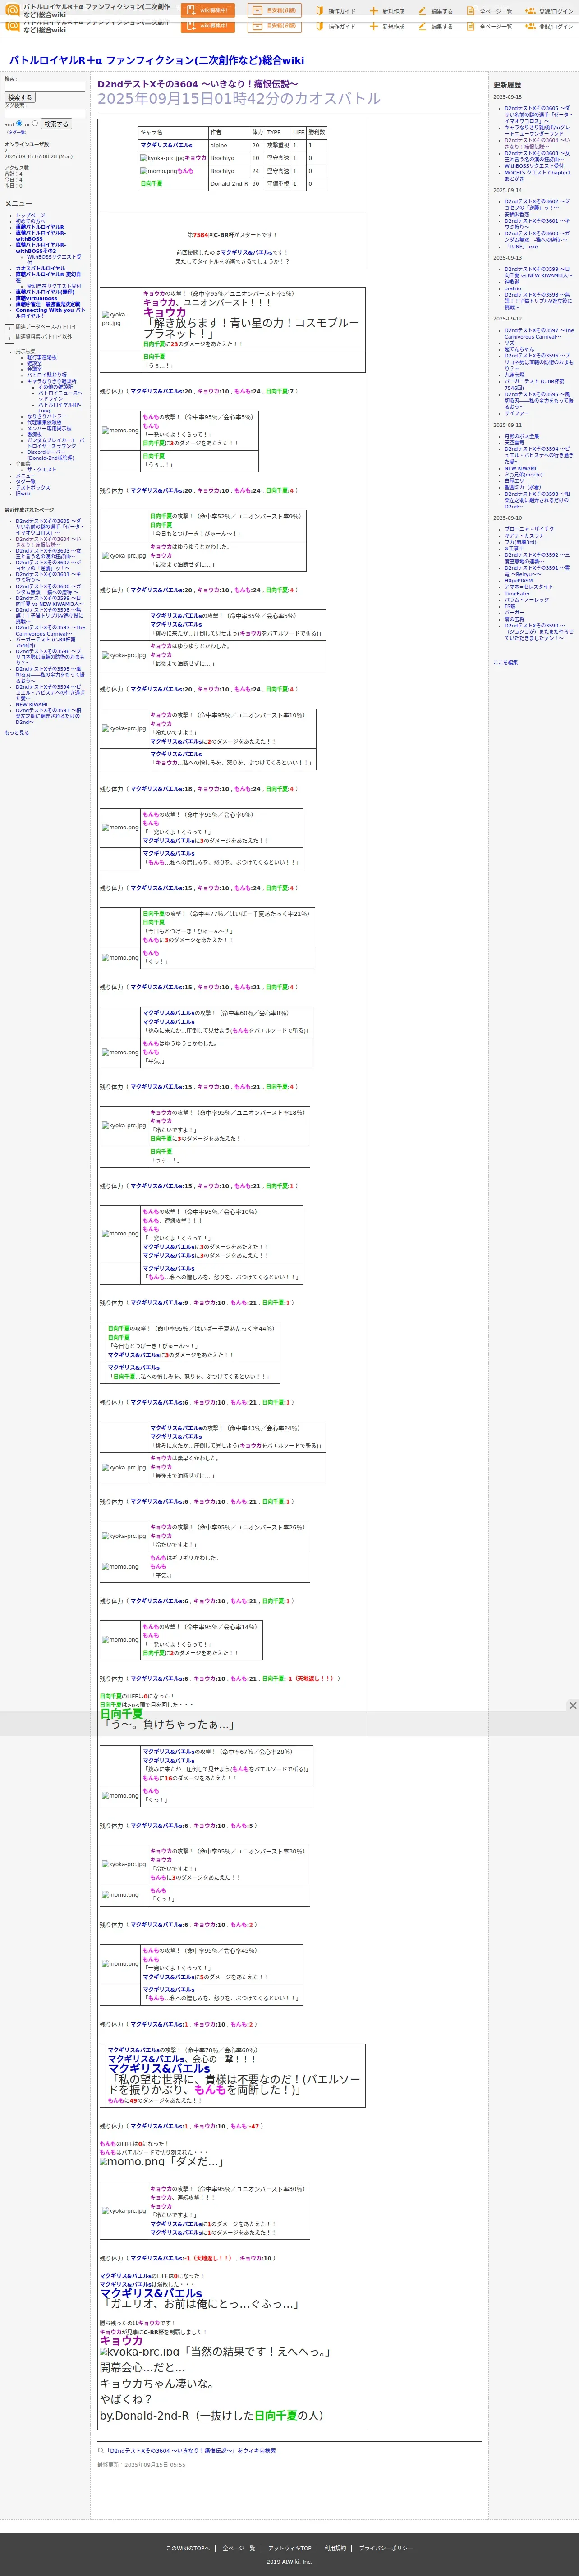Click もっと見る under recent pages

17,733
